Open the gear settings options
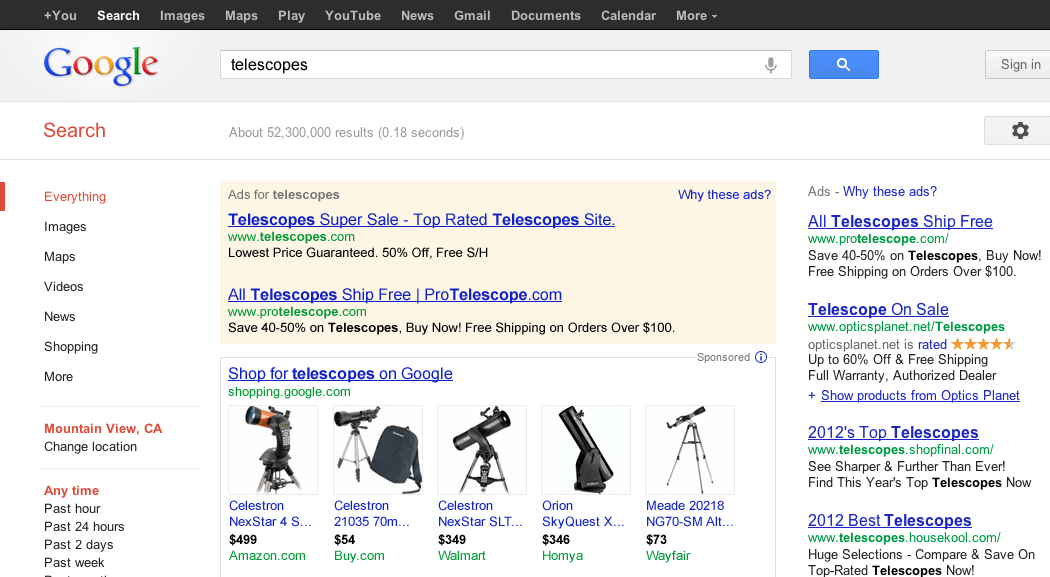This screenshot has width=1050, height=577. pyautogui.click(x=1020, y=131)
